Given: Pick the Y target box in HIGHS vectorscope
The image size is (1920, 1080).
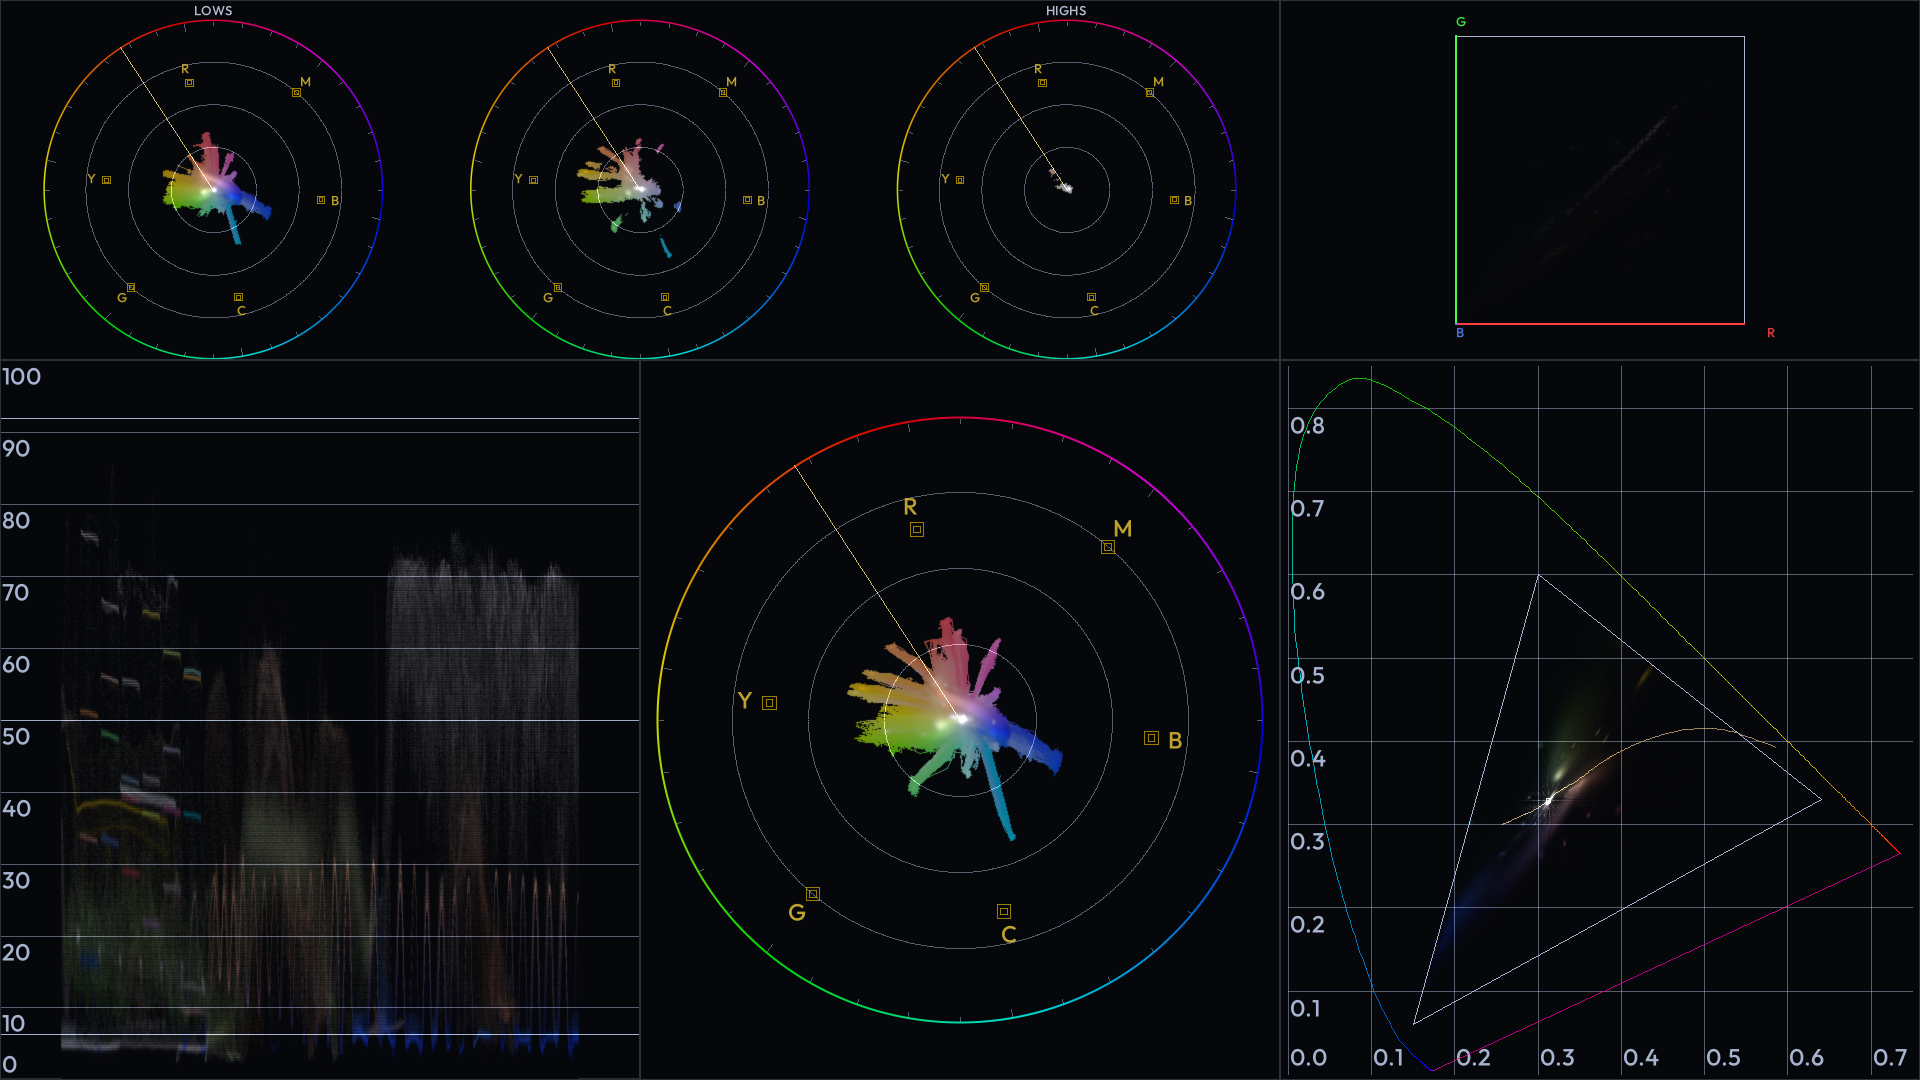Looking at the screenshot, I should (960, 180).
